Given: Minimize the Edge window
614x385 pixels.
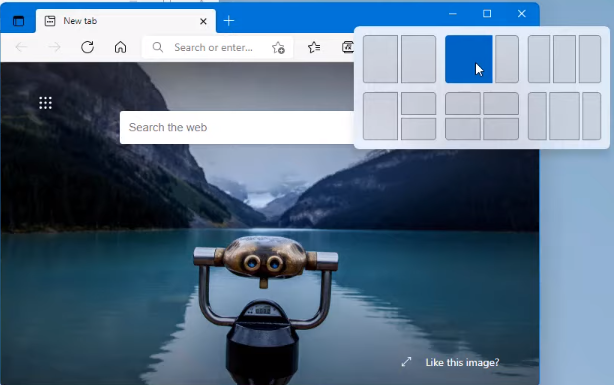Looking at the screenshot, I should (x=453, y=14).
